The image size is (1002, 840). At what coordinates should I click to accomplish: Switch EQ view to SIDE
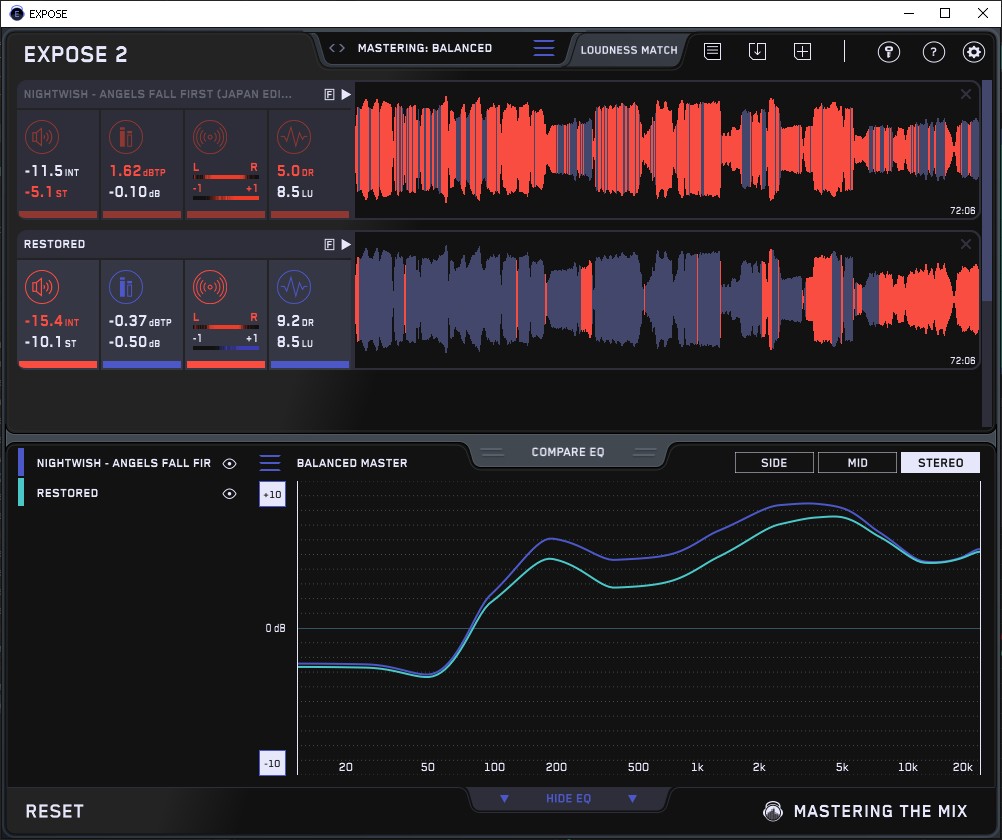pyautogui.click(x=774, y=462)
